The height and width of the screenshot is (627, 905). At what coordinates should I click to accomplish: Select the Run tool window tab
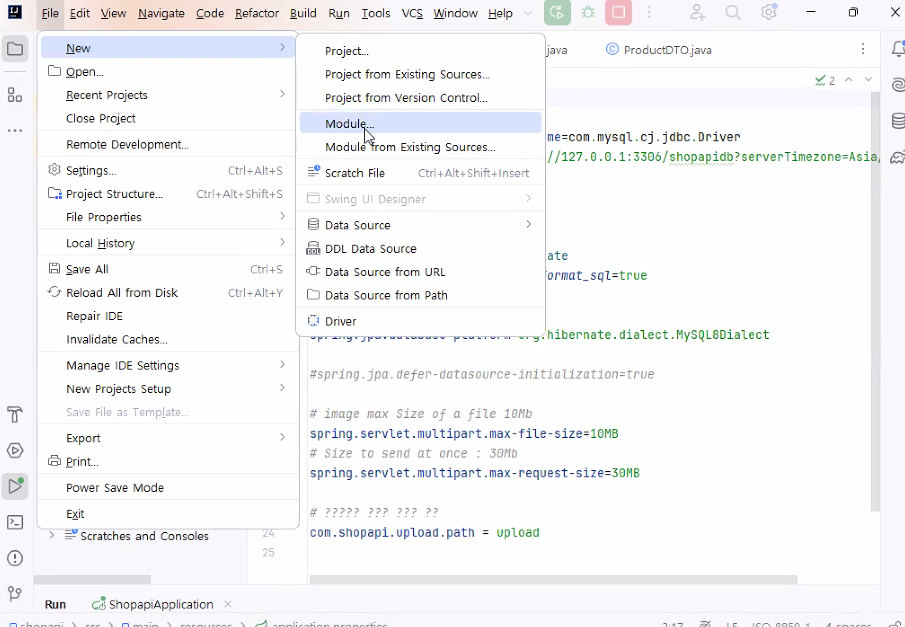tap(55, 604)
